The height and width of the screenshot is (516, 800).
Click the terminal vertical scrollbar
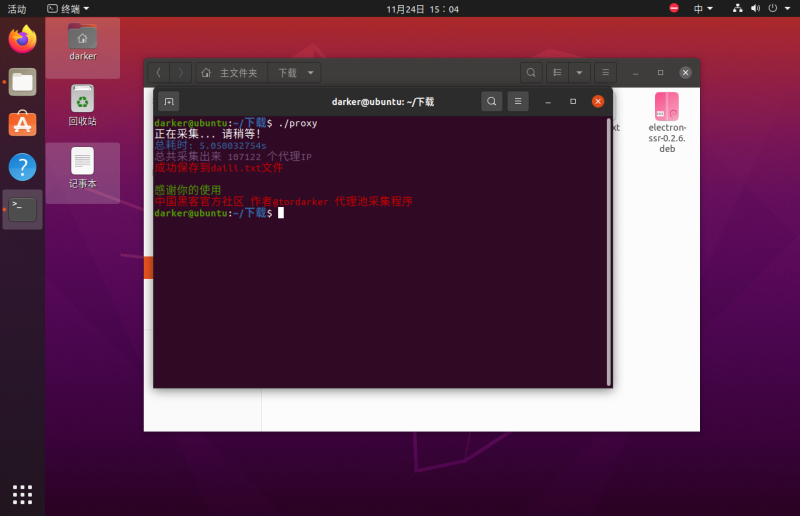click(x=608, y=250)
